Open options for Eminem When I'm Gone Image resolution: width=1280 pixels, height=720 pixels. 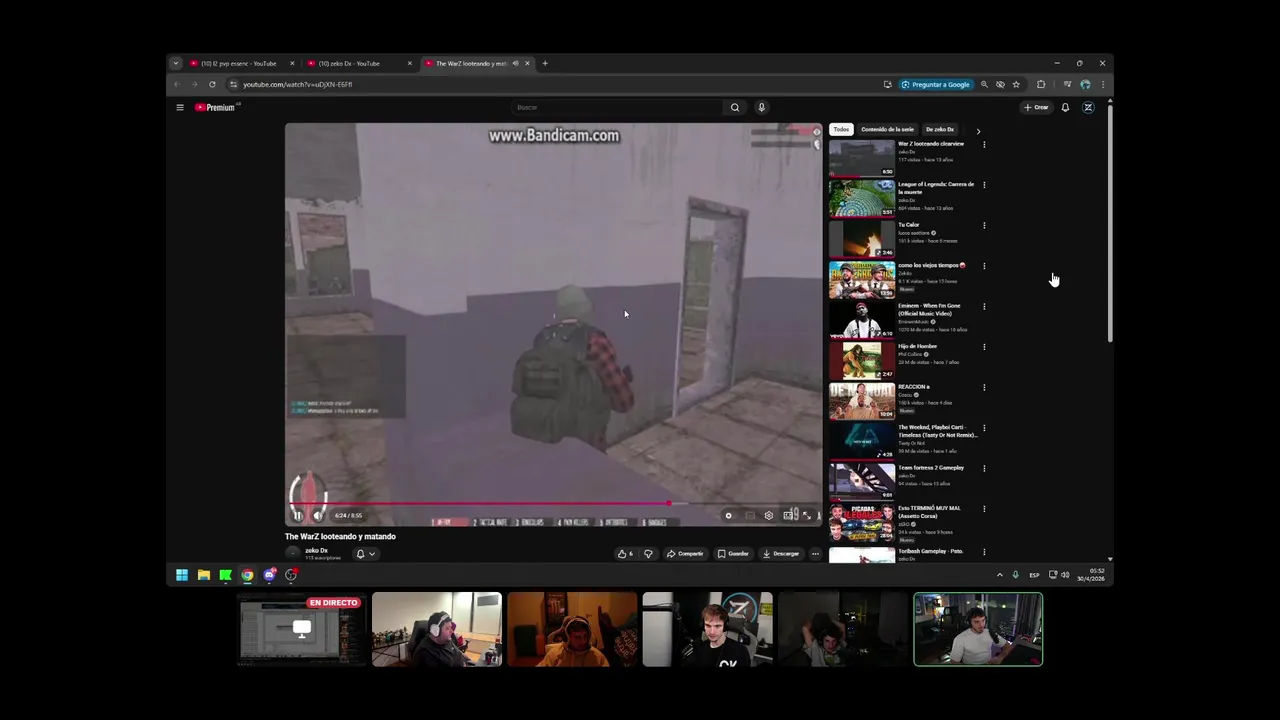pos(984,306)
